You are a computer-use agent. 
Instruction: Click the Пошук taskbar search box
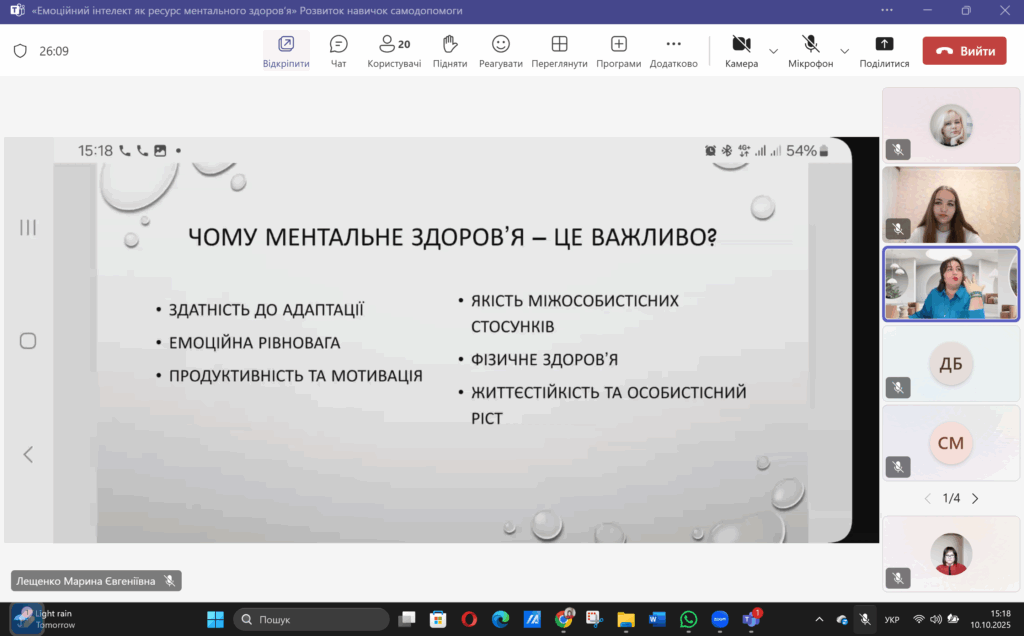point(311,620)
